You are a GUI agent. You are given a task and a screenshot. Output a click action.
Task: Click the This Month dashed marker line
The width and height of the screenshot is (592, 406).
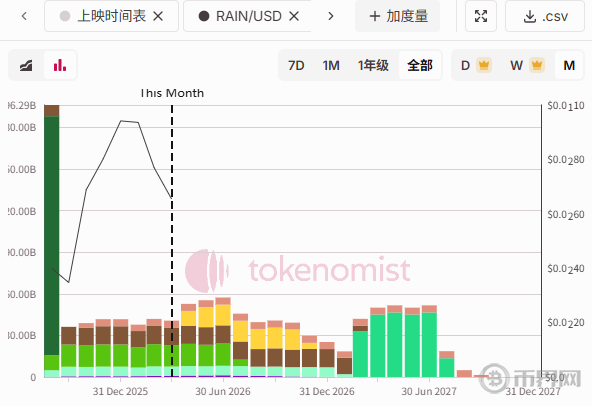coord(172,241)
